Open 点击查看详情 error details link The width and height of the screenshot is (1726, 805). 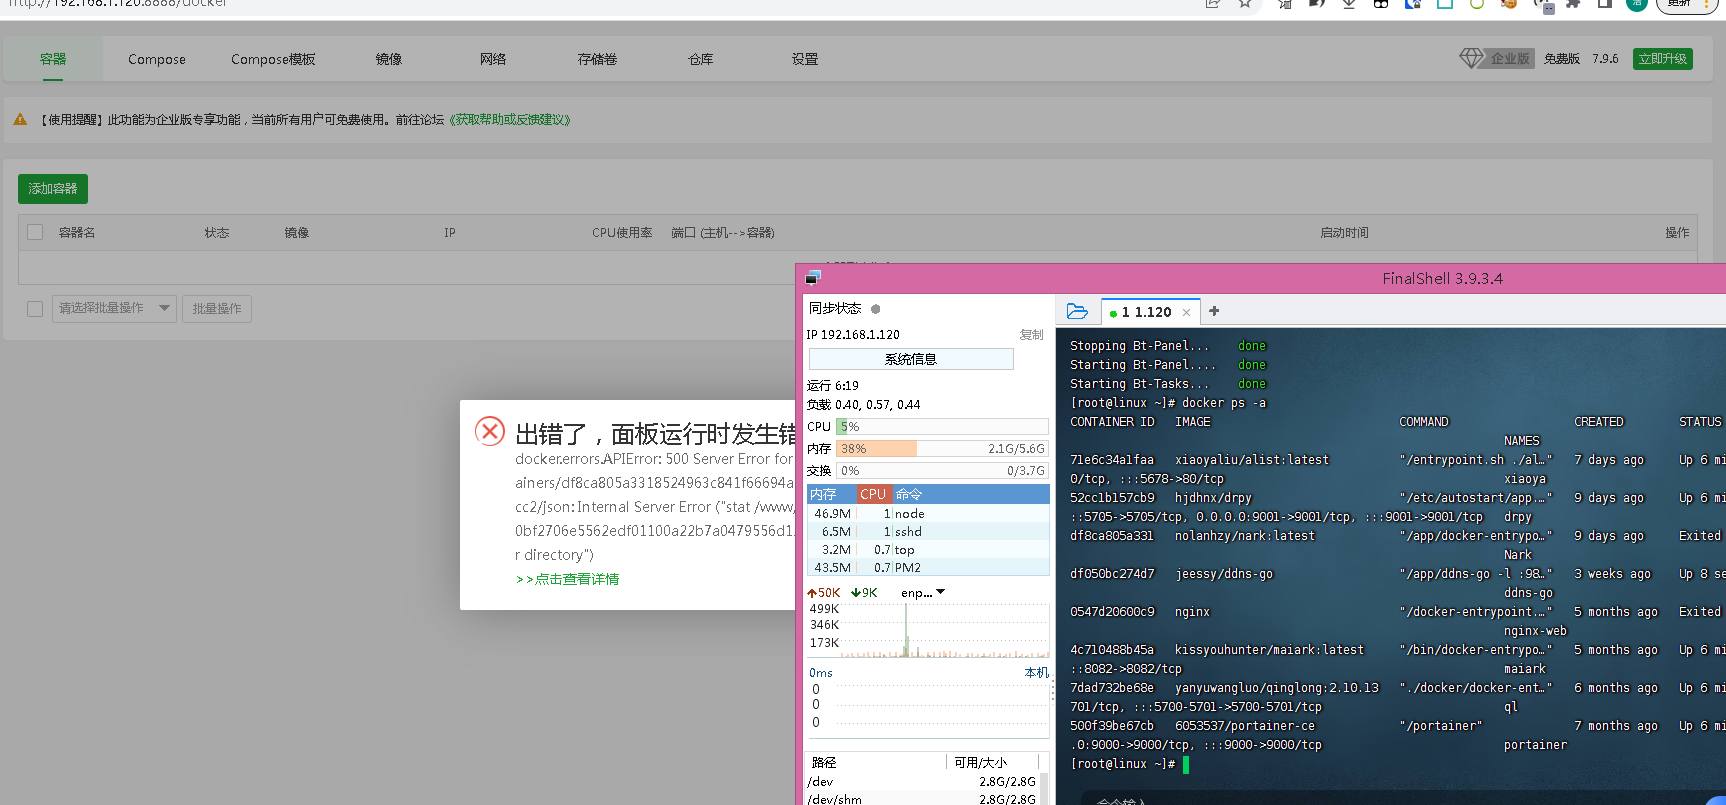(568, 579)
